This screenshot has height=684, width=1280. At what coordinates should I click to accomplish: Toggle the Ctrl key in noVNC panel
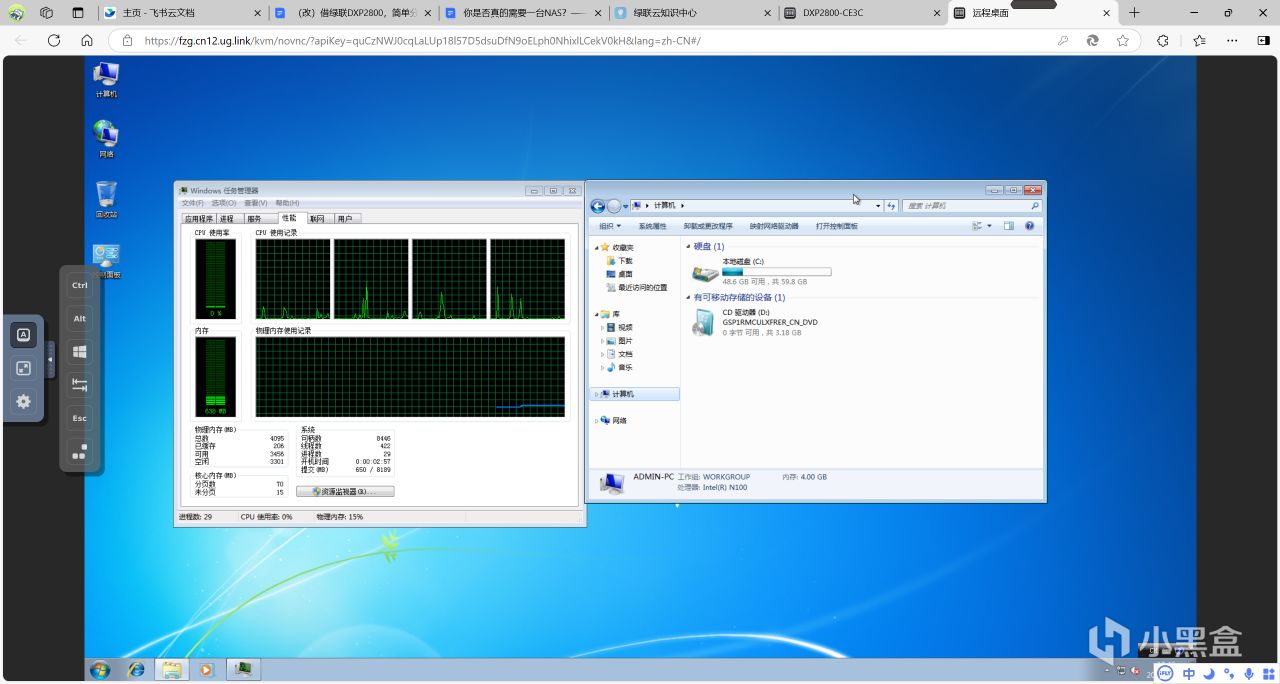point(80,285)
